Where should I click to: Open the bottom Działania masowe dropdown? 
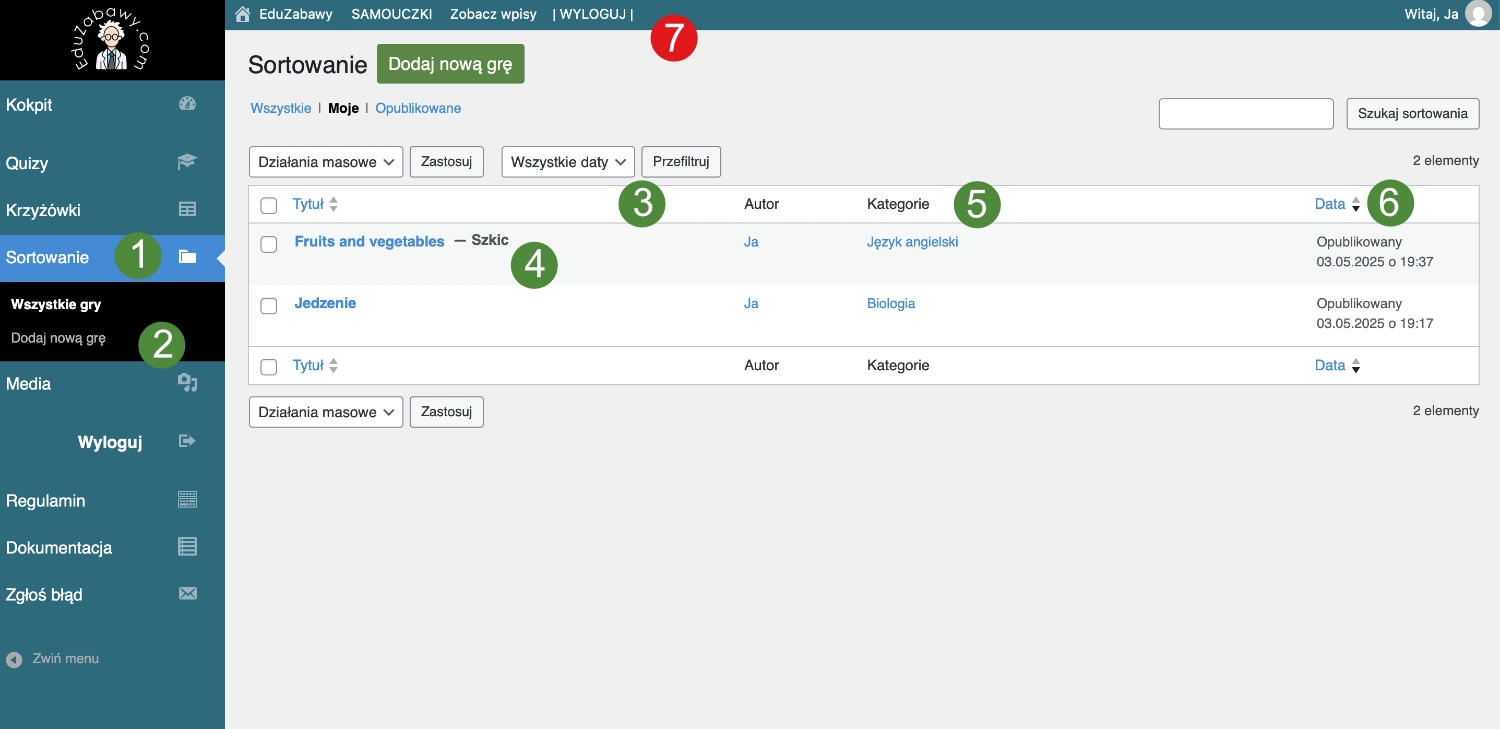coord(325,412)
